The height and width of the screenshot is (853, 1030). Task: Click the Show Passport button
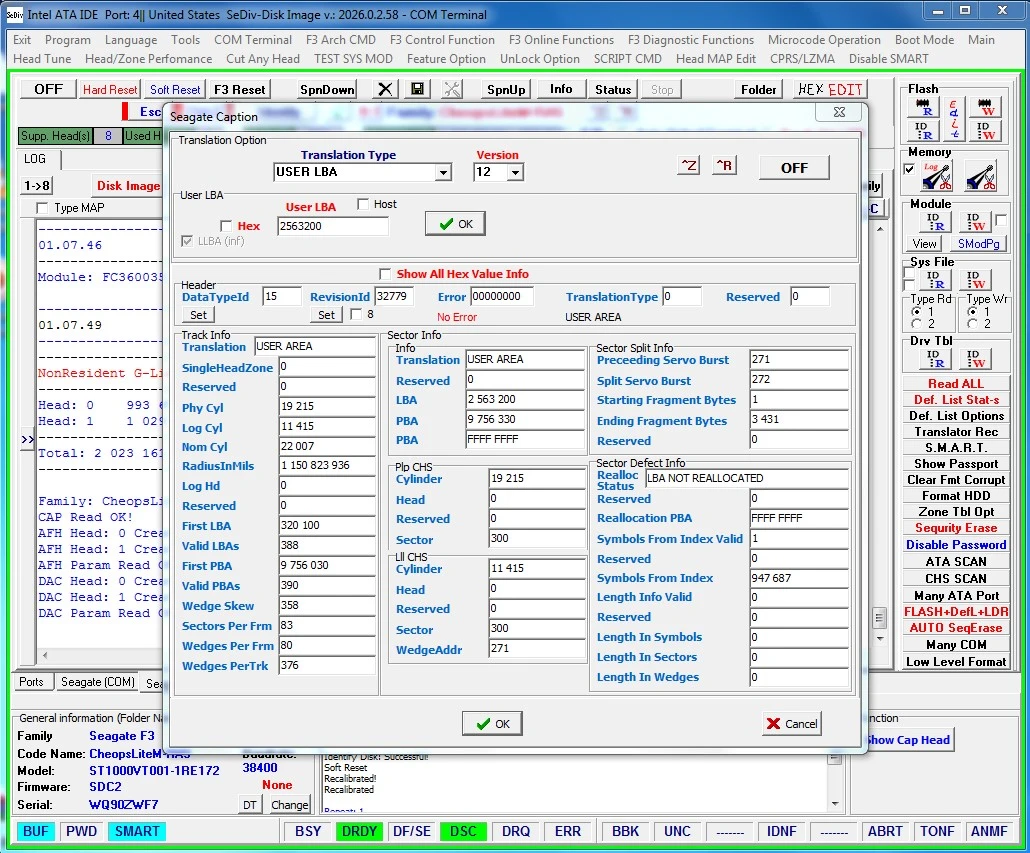coord(956,464)
